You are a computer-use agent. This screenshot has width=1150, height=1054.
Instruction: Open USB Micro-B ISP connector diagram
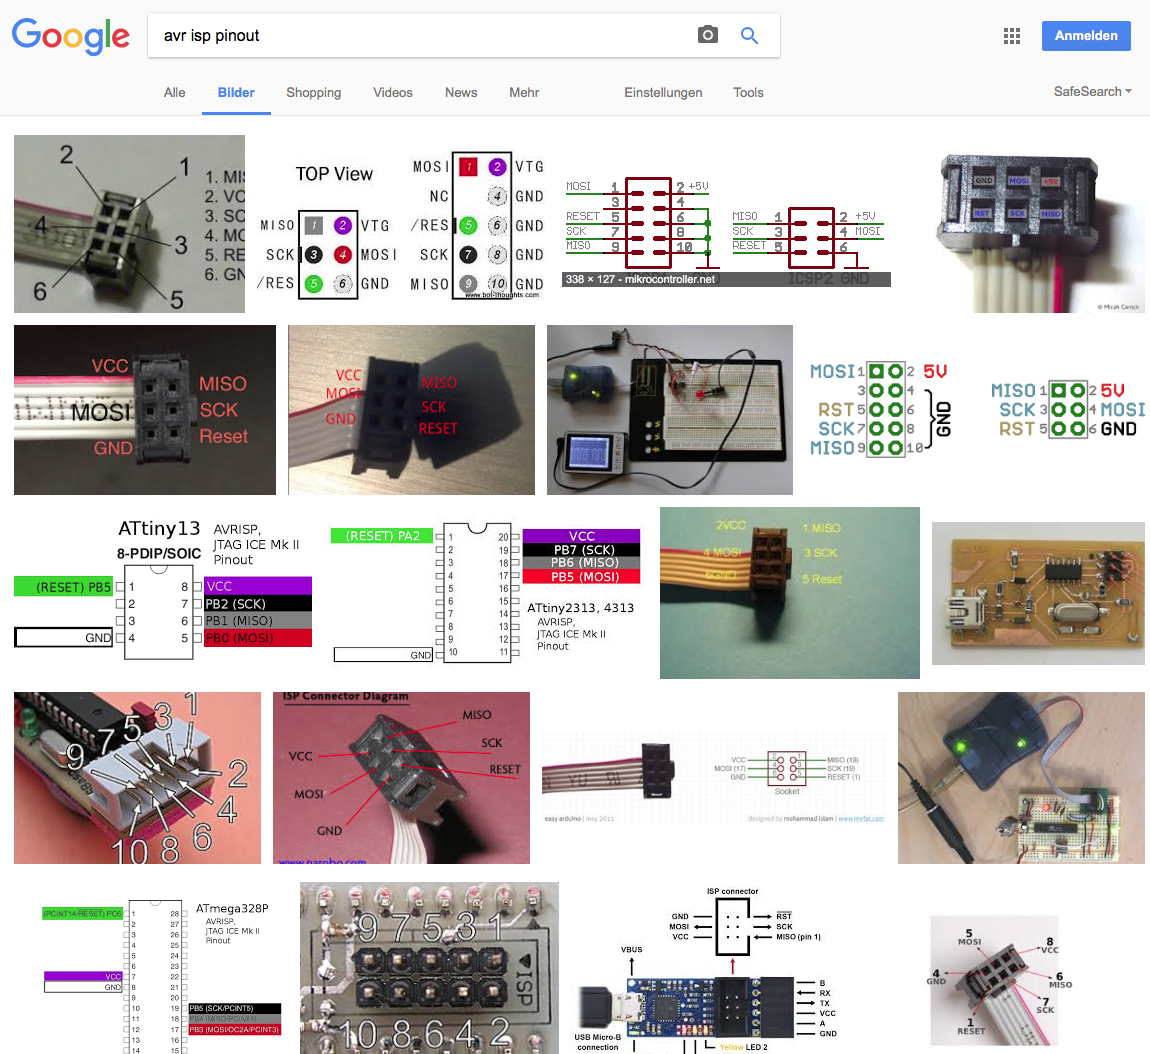point(706,968)
